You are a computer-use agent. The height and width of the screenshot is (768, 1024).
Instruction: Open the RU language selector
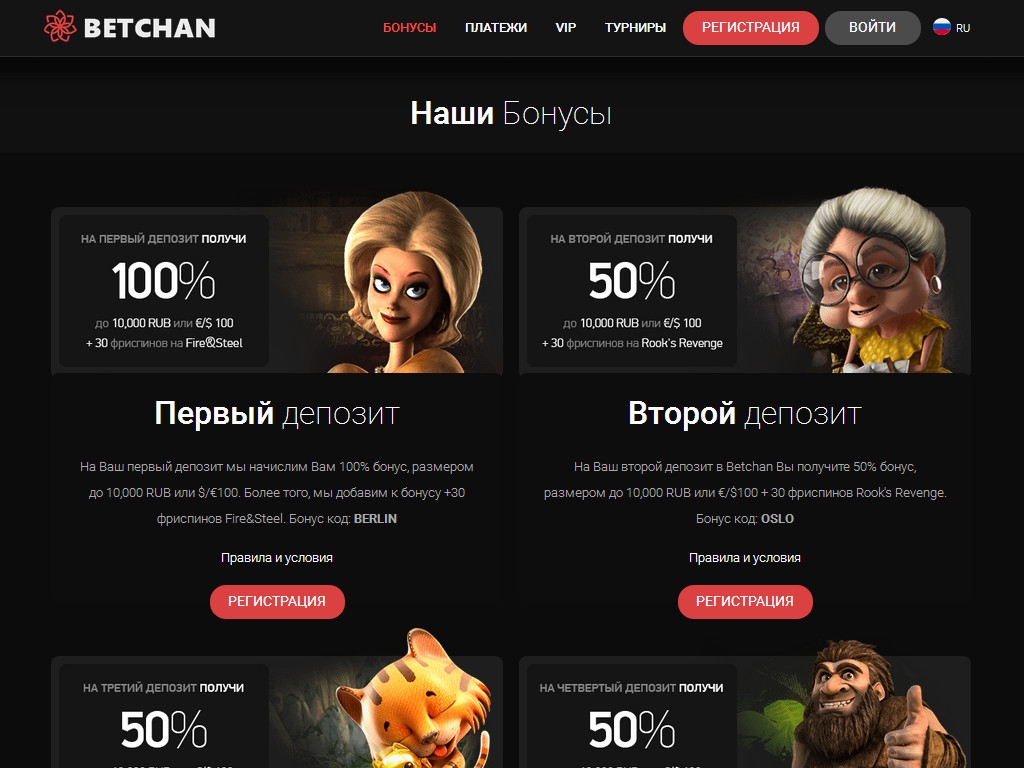(x=952, y=27)
